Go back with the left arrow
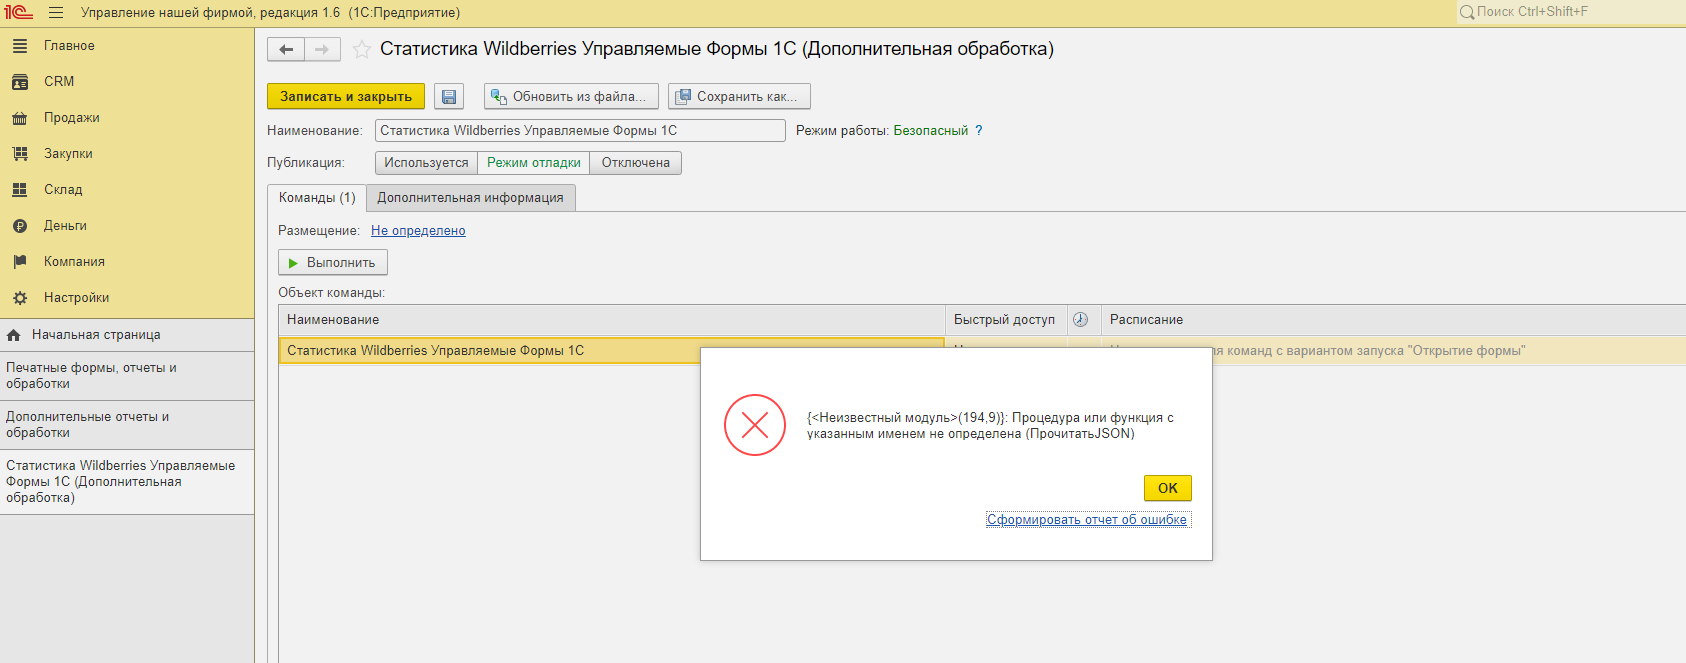Image resolution: width=1686 pixels, height=663 pixels. [x=286, y=49]
